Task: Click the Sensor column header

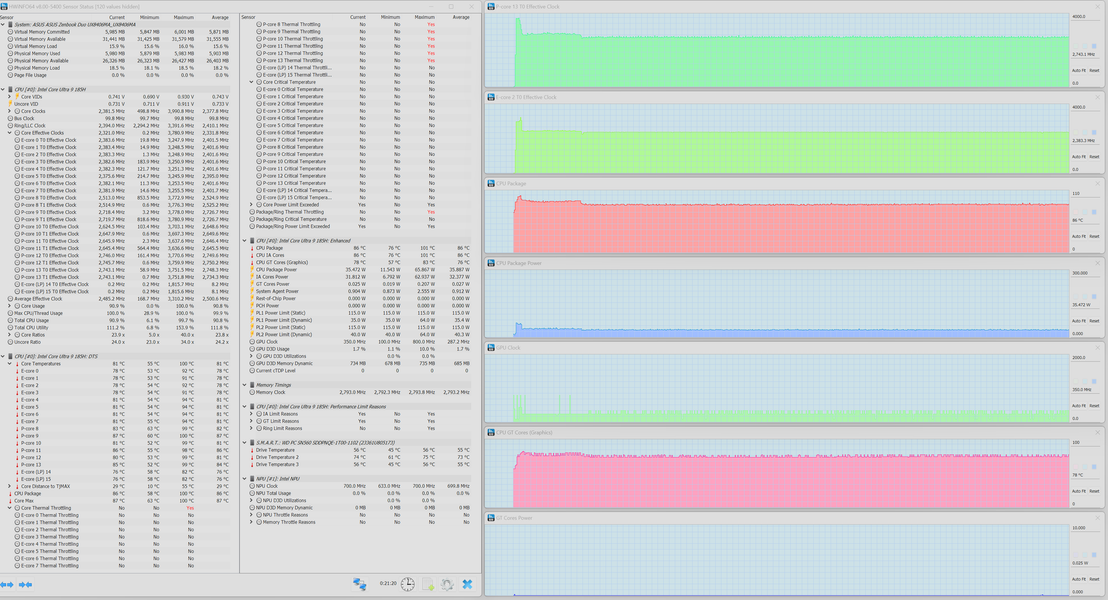Action: pos(7,17)
